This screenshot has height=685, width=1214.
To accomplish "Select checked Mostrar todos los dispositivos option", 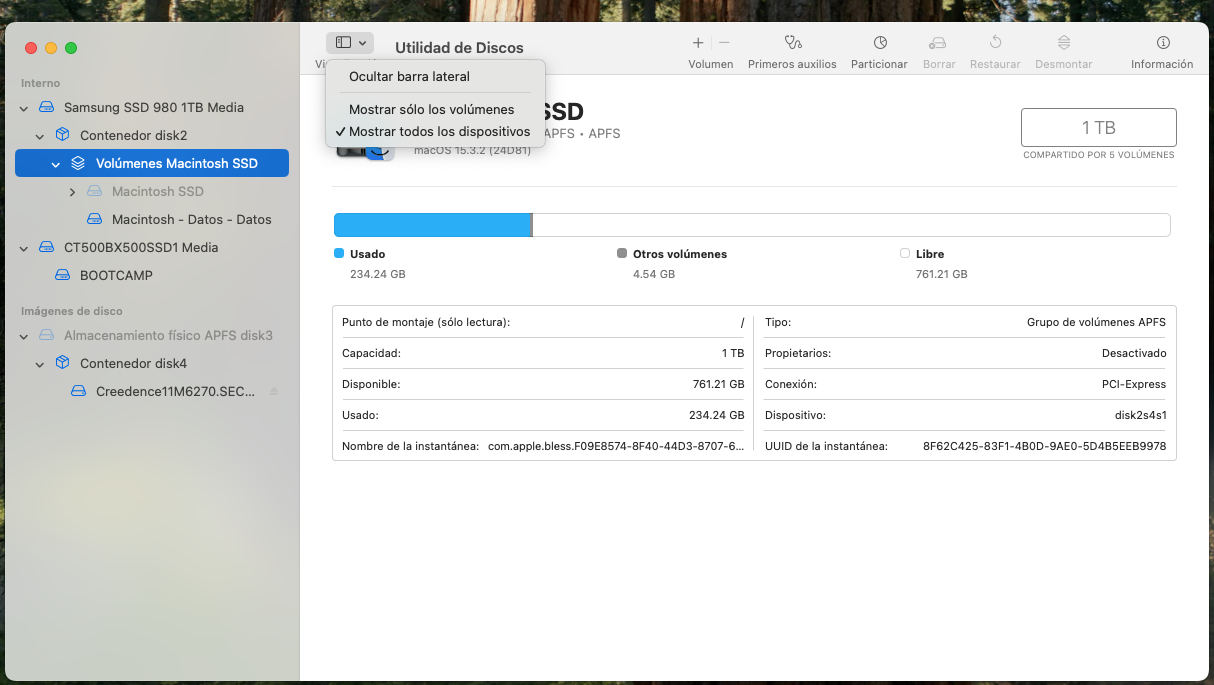I will pyautogui.click(x=439, y=131).
